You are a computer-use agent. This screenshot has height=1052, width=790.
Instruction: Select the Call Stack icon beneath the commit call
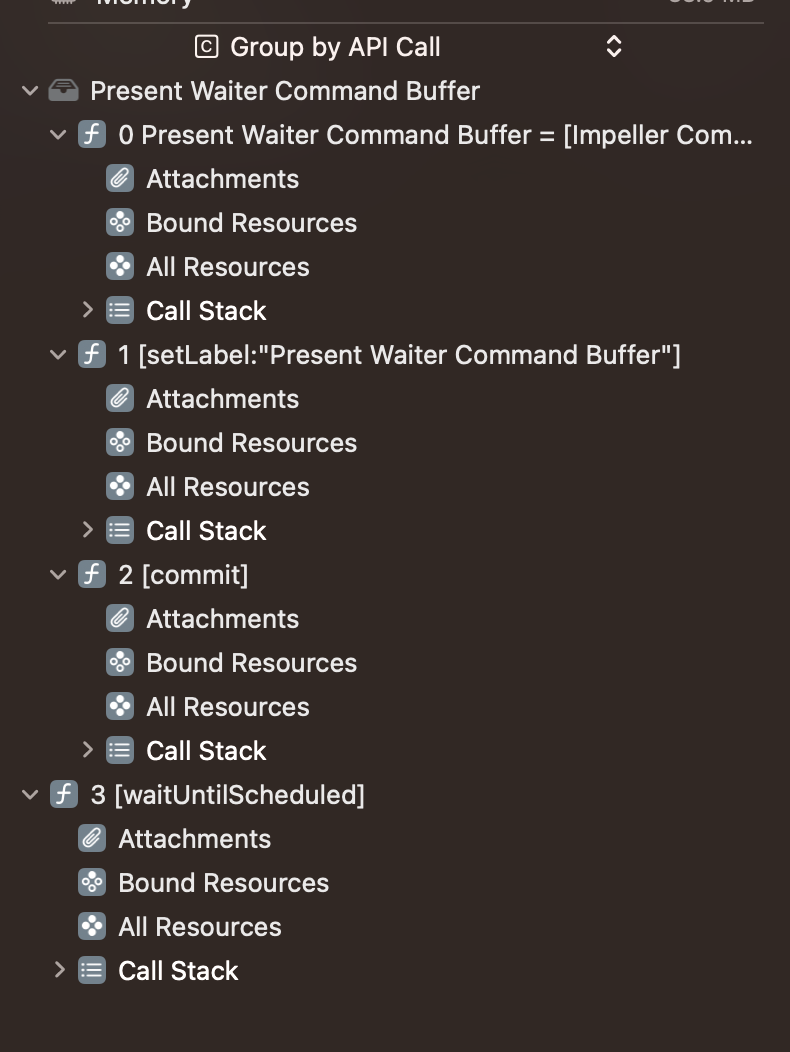[120, 750]
